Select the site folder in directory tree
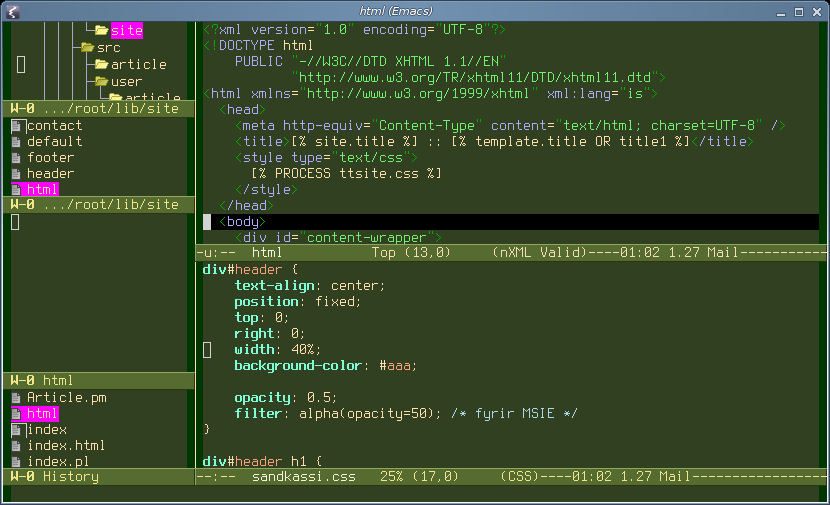The image size is (830, 505). tap(127, 31)
